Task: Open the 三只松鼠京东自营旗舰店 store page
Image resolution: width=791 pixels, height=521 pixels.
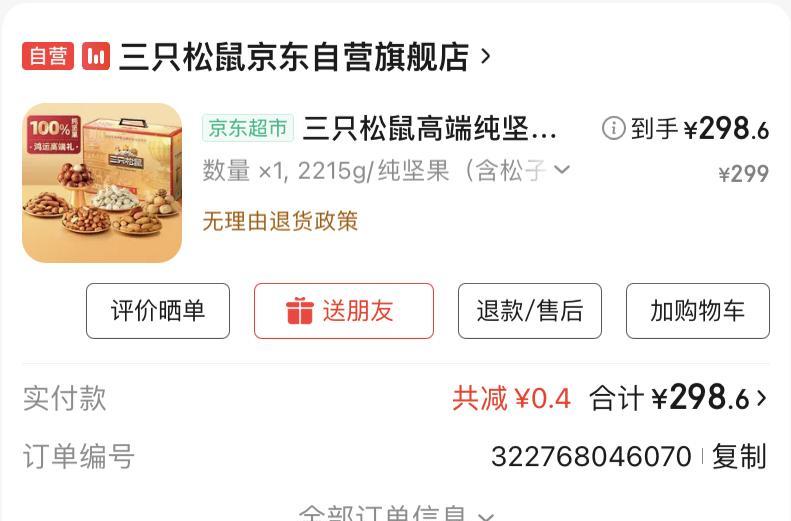Action: tap(294, 56)
